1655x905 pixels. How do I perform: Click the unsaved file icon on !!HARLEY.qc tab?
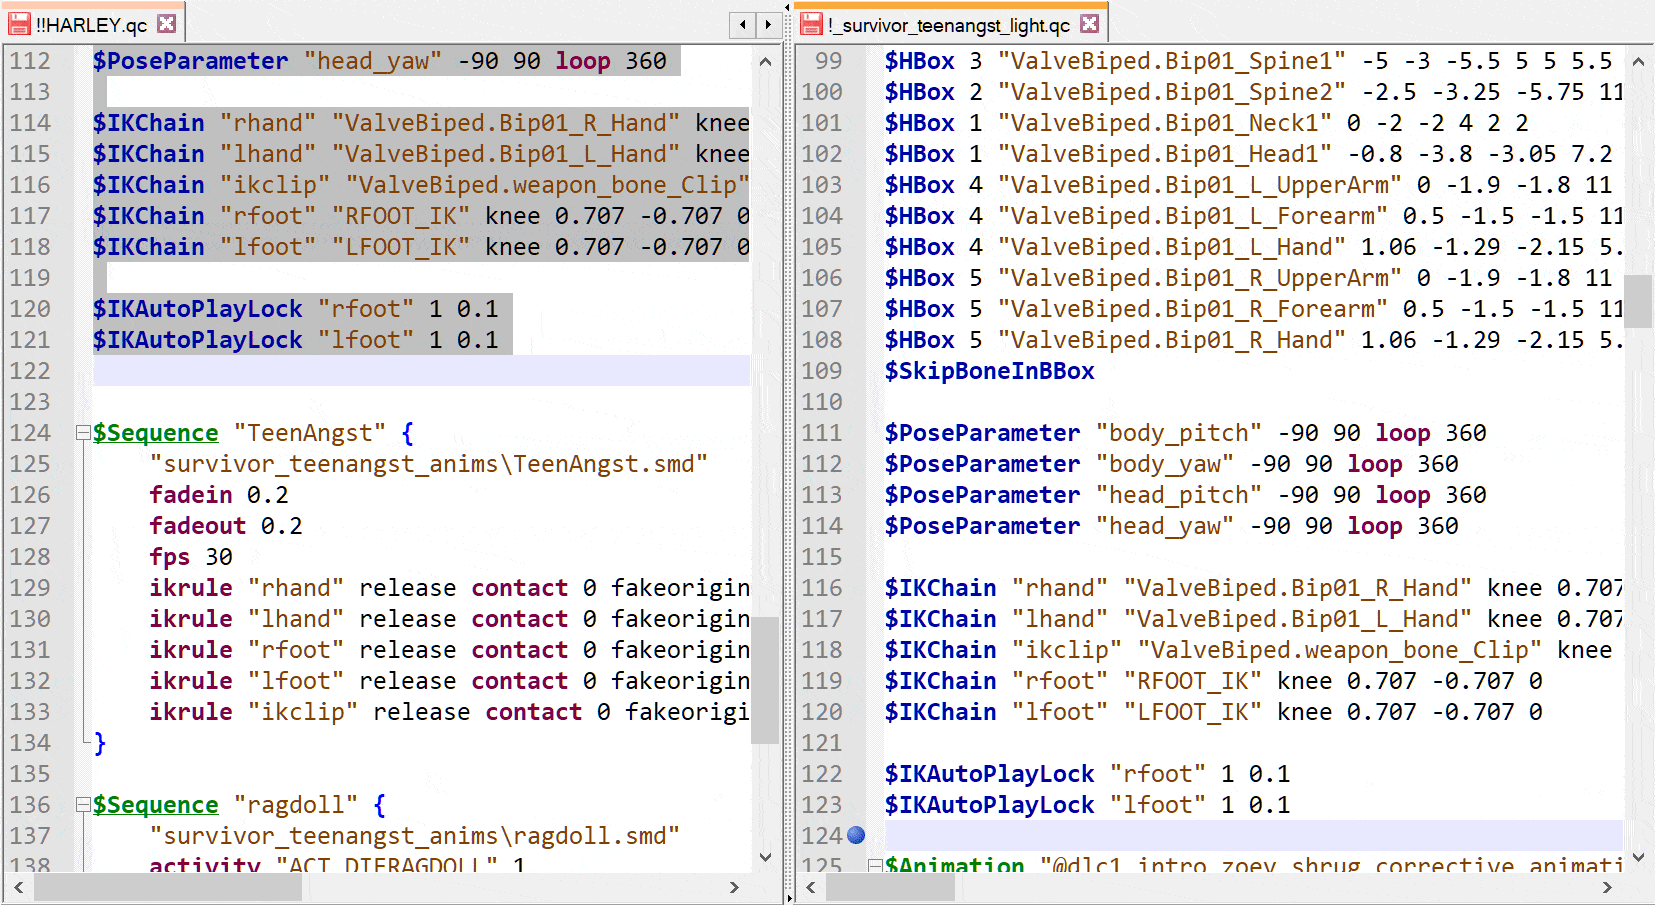(19, 24)
